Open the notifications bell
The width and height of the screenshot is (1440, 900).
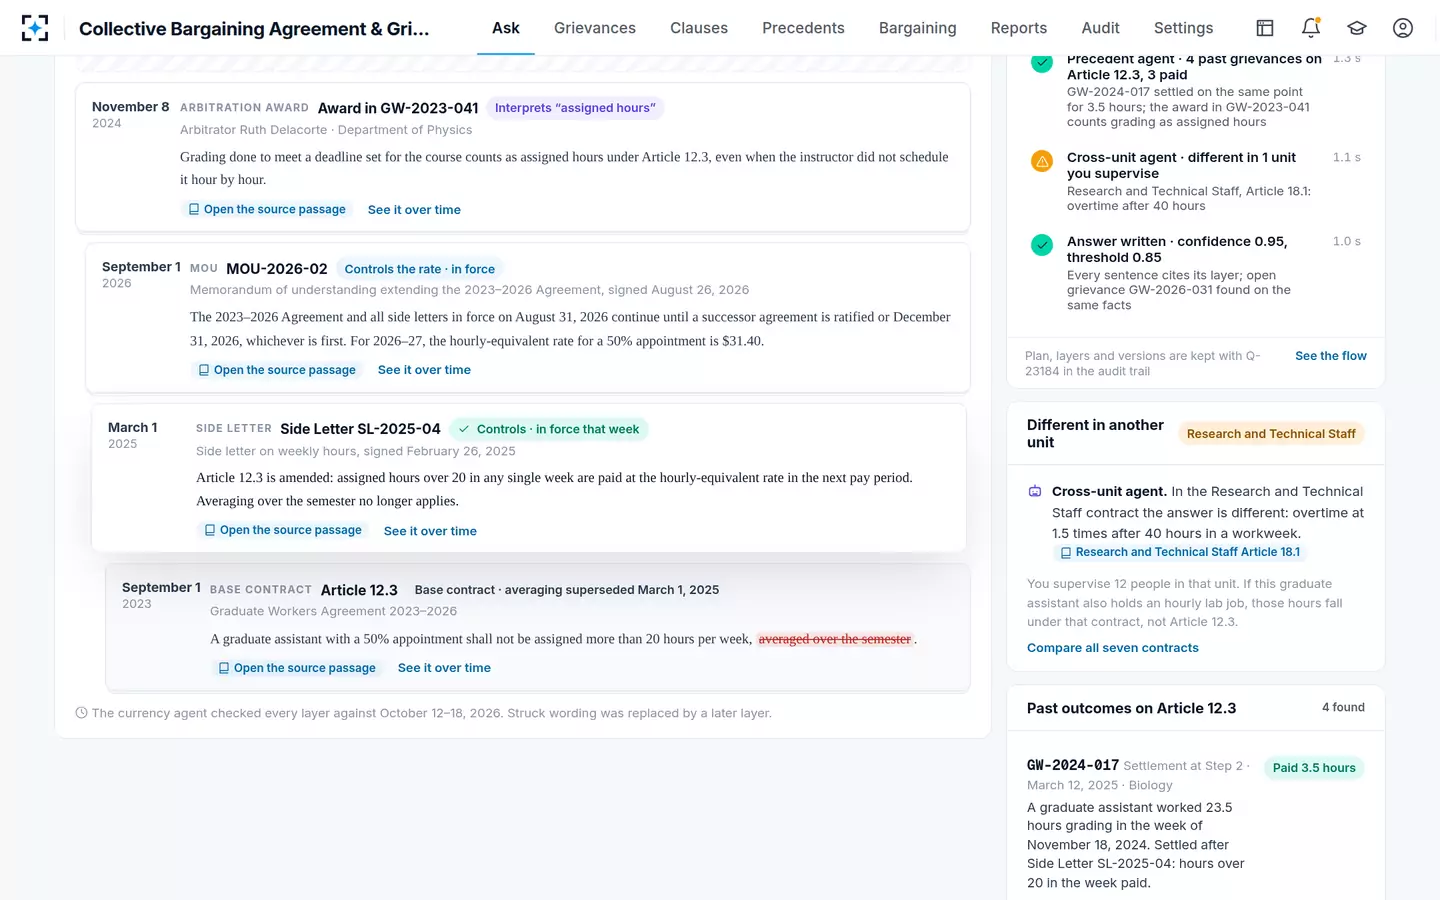pyautogui.click(x=1311, y=28)
